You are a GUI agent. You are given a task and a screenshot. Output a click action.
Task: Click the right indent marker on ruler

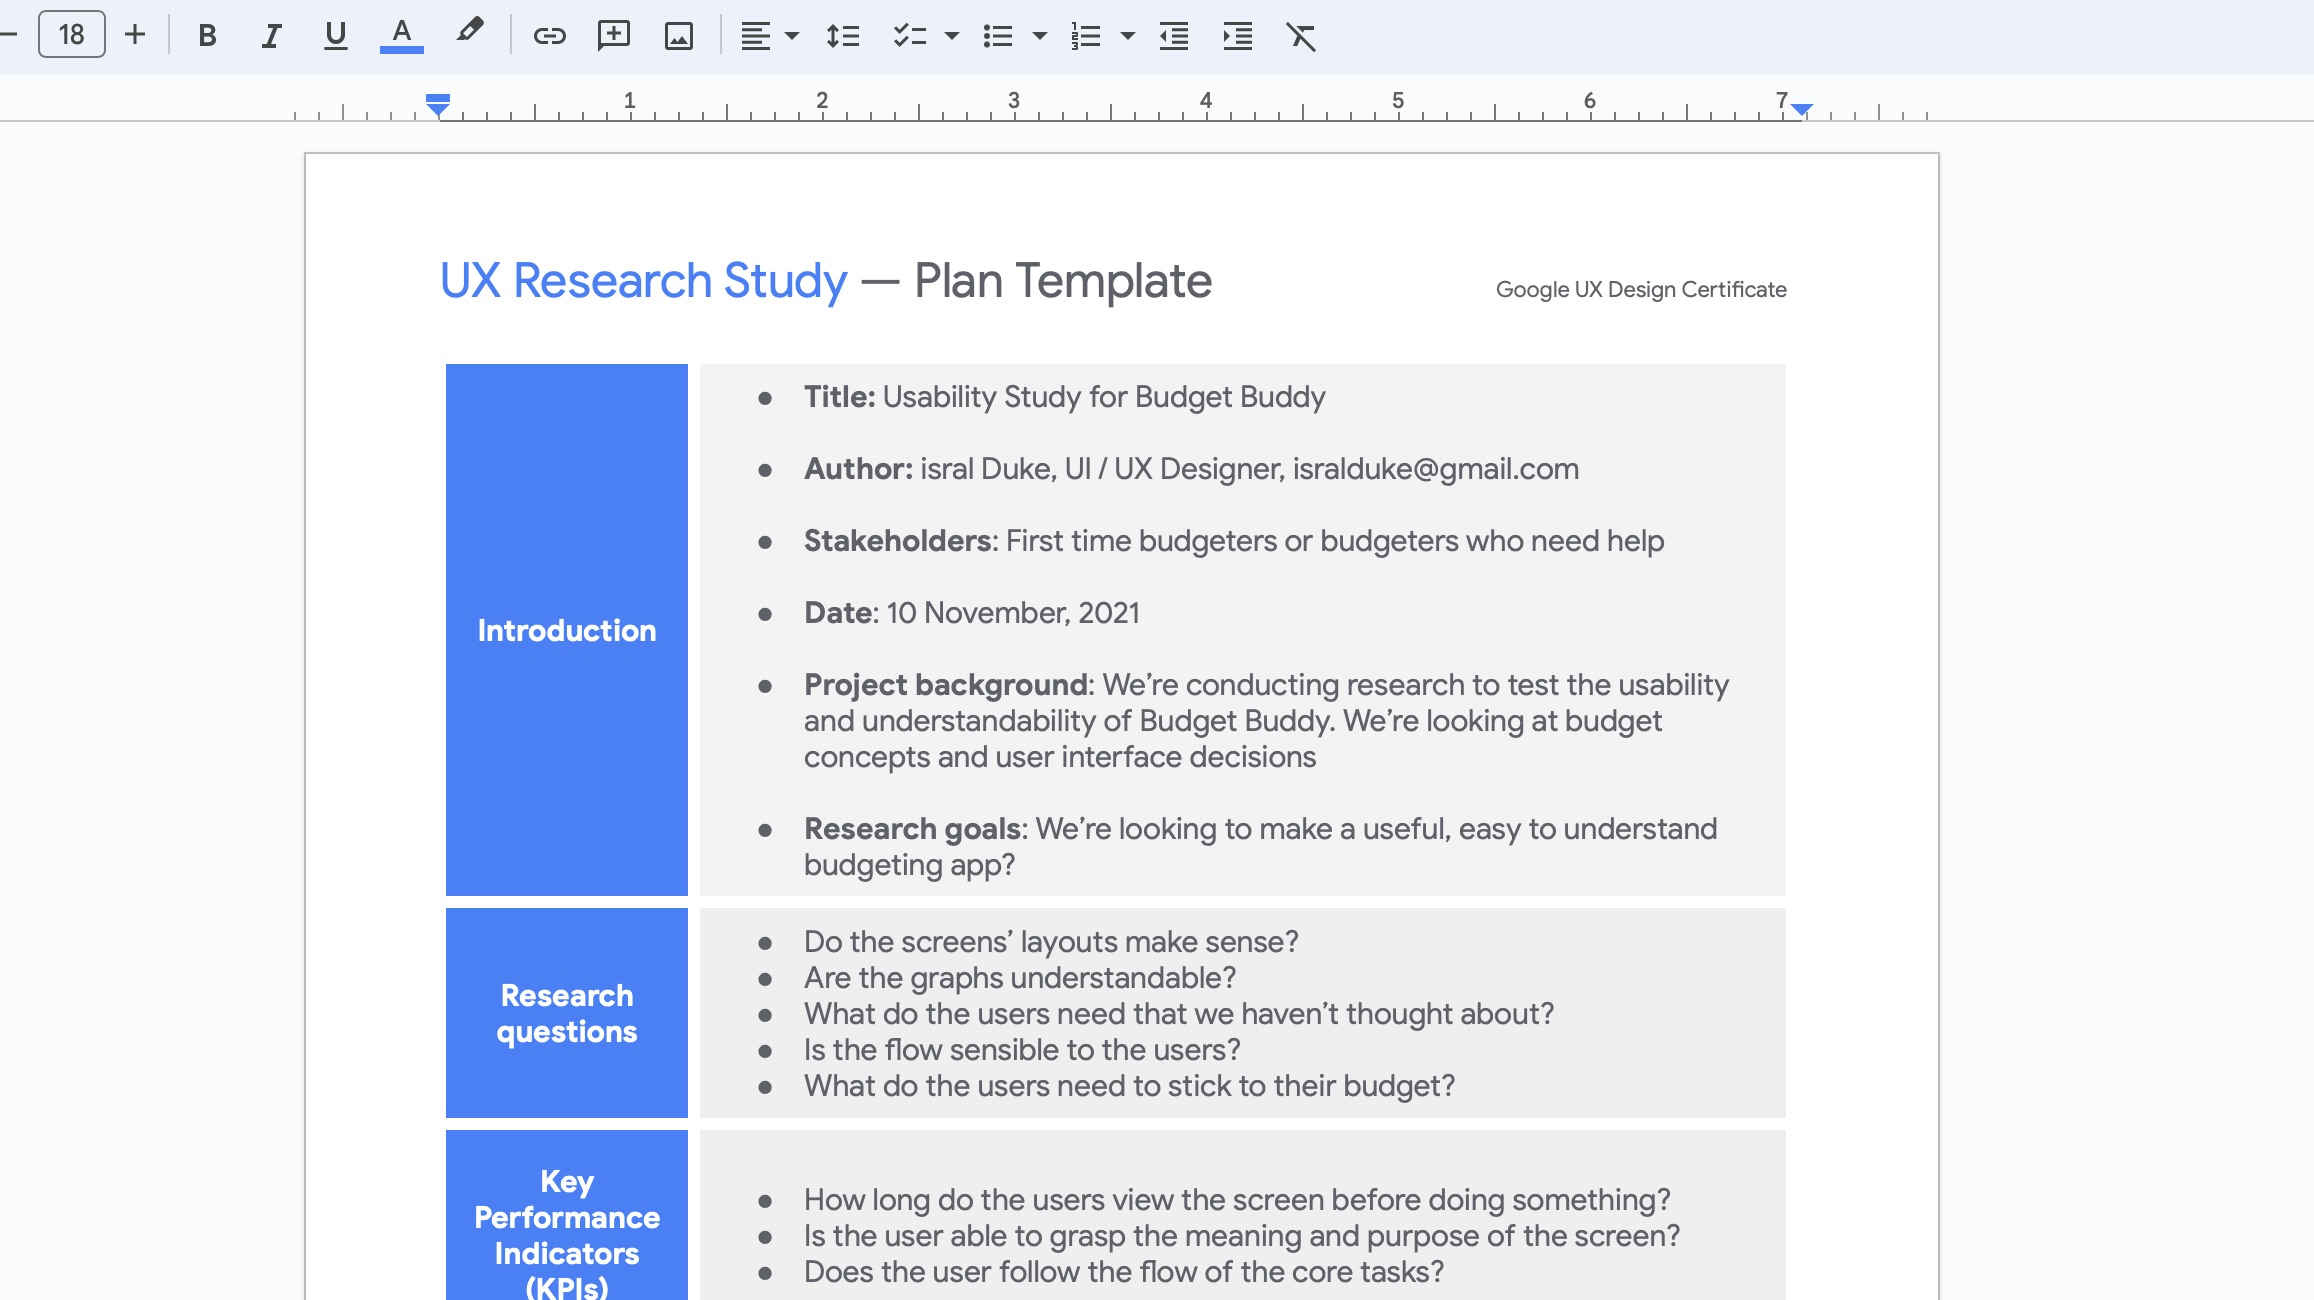pyautogui.click(x=1802, y=109)
